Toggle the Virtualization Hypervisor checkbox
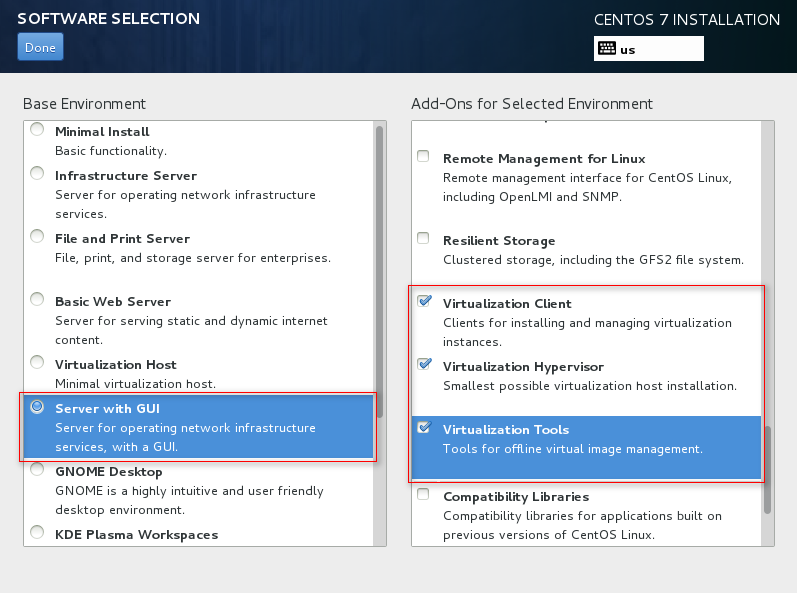Image resolution: width=797 pixels, height=593 pixels. pos(424,364)
